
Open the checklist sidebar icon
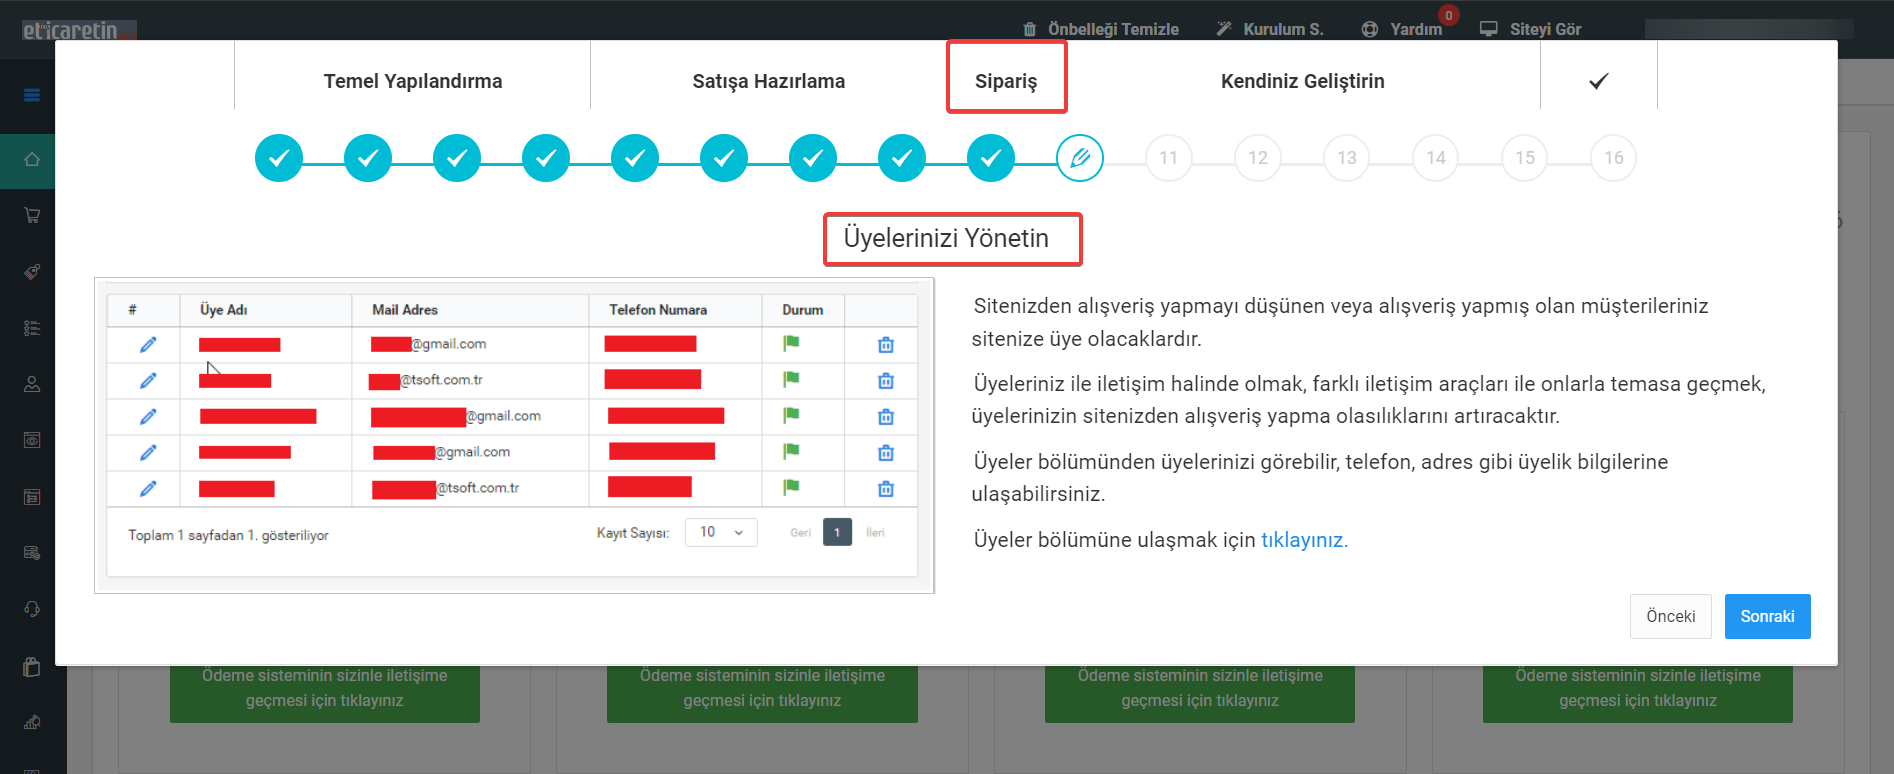[32, 328]
